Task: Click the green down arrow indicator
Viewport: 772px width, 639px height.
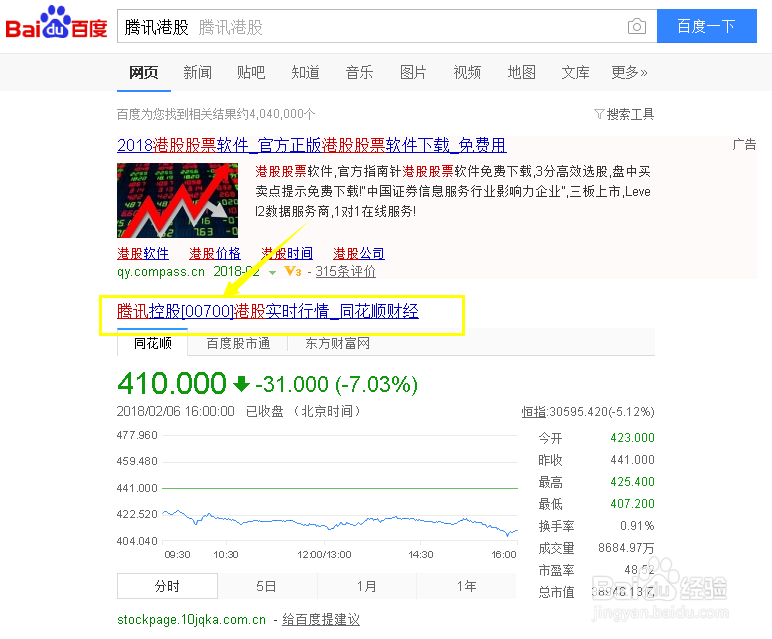Action: [241, 383]
